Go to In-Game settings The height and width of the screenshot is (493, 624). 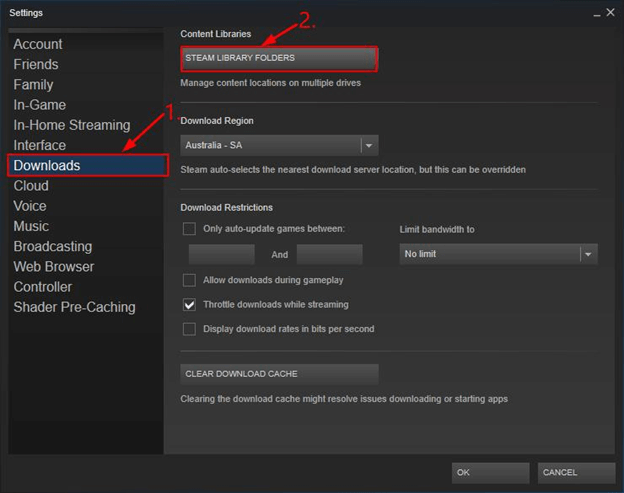[40, 105]
